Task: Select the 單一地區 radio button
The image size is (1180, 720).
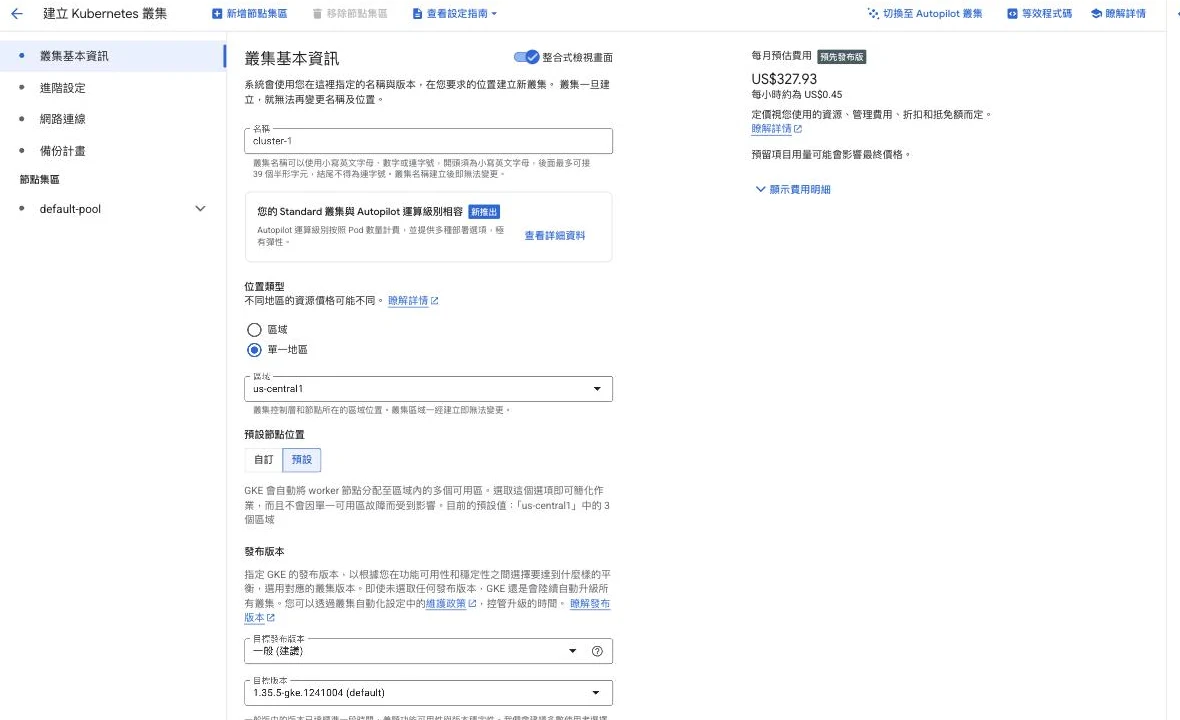Action: [254, 350]
